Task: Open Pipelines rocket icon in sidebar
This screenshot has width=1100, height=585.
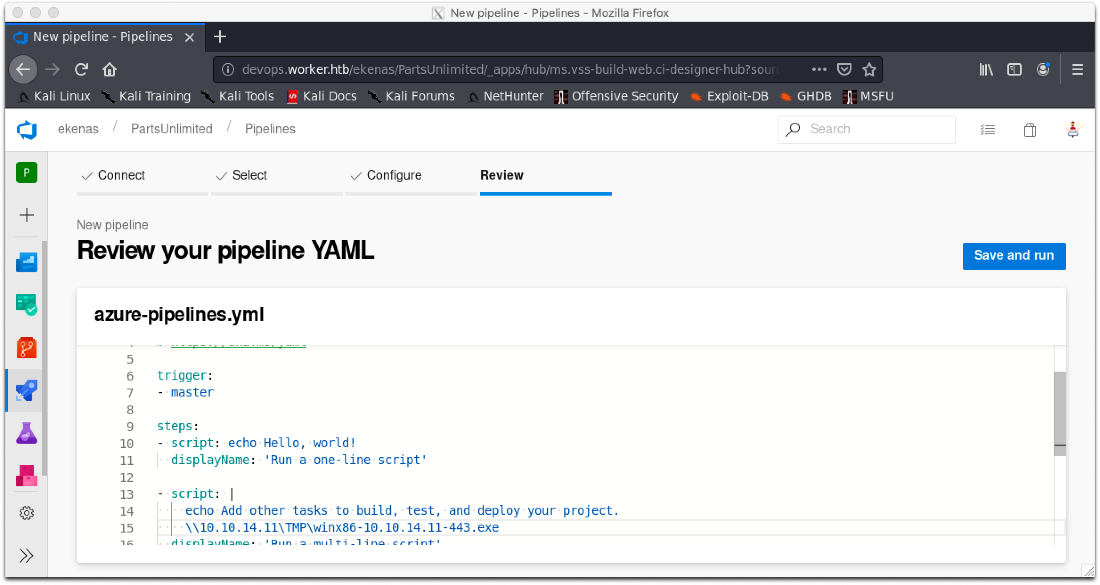Action: coord(27,391)
